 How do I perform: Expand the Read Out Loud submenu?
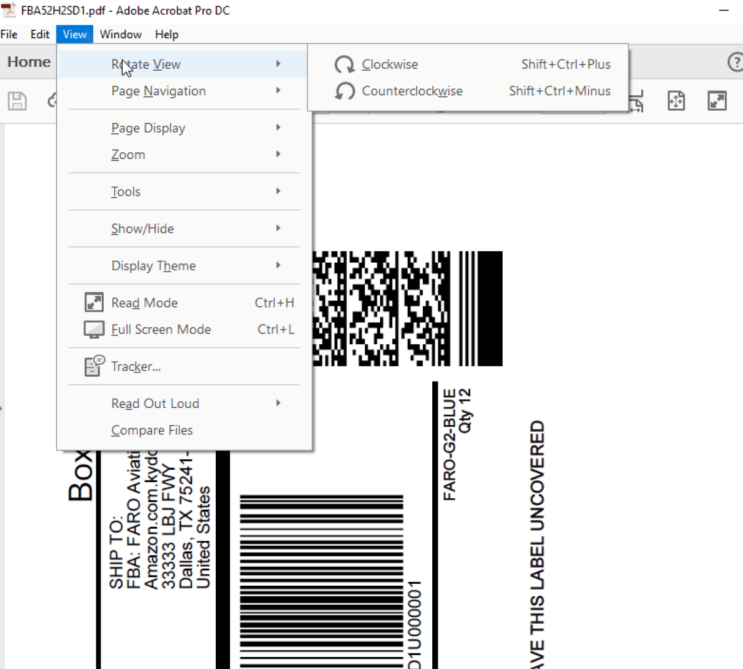[x=184, y=403]
